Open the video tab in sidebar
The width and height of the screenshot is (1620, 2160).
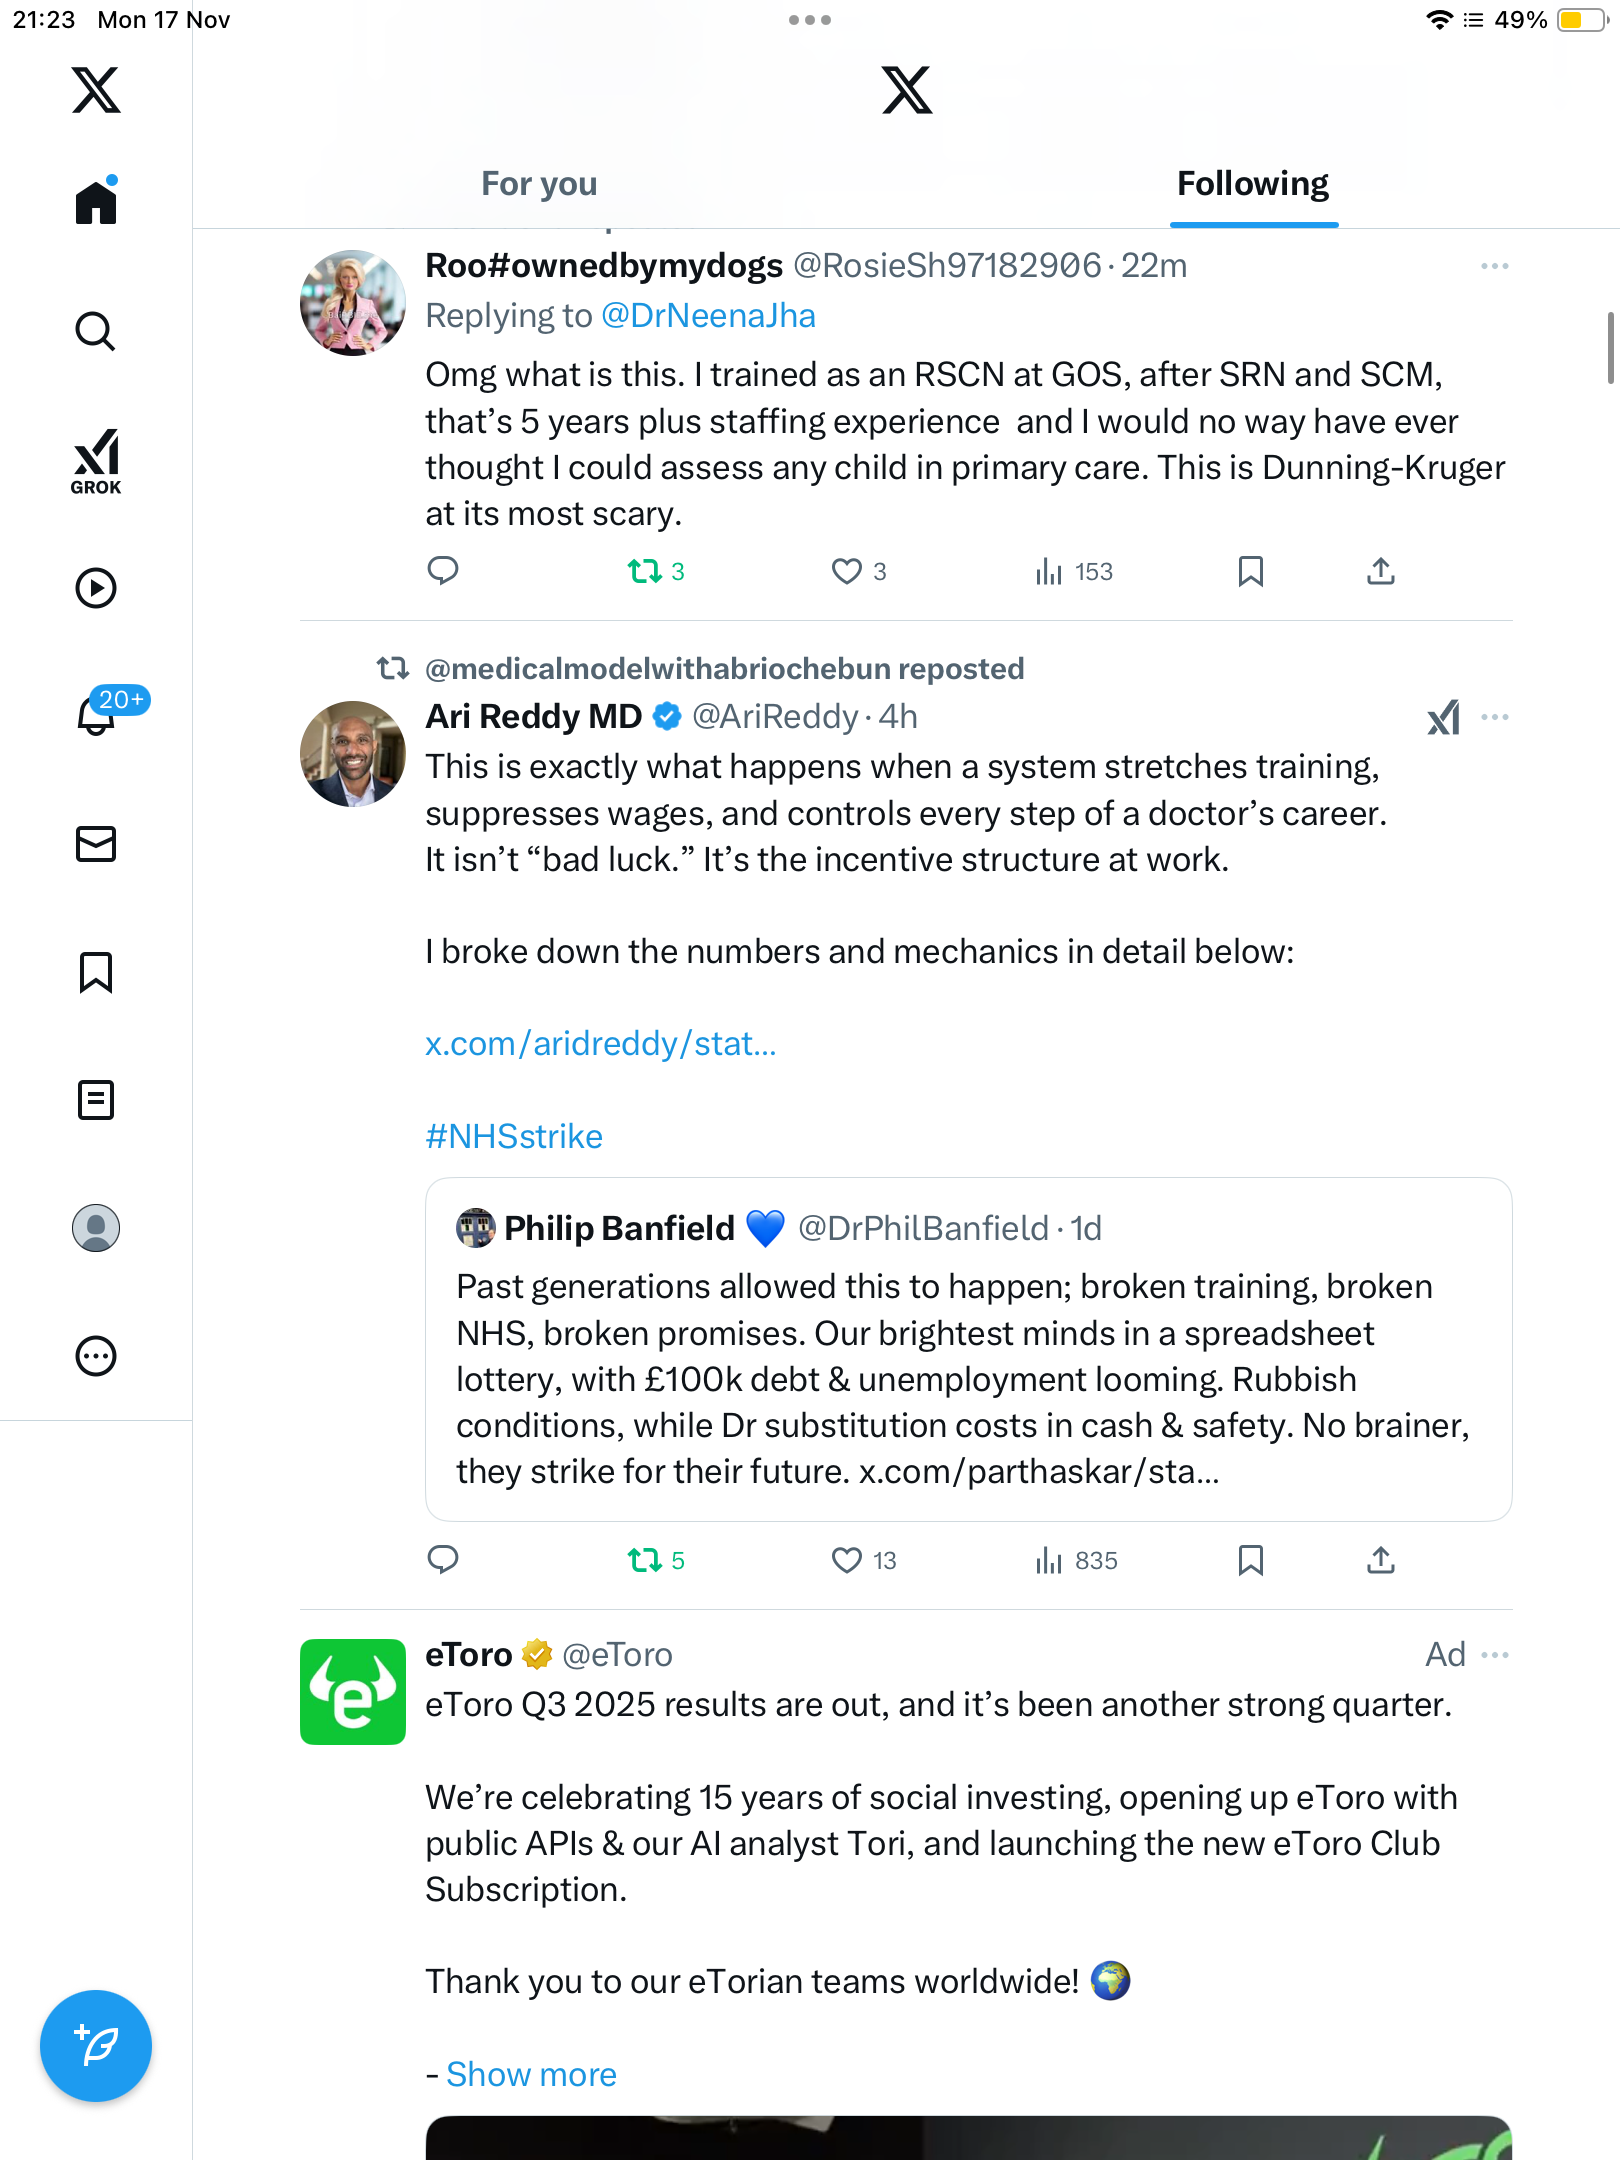tap(96, 588)
